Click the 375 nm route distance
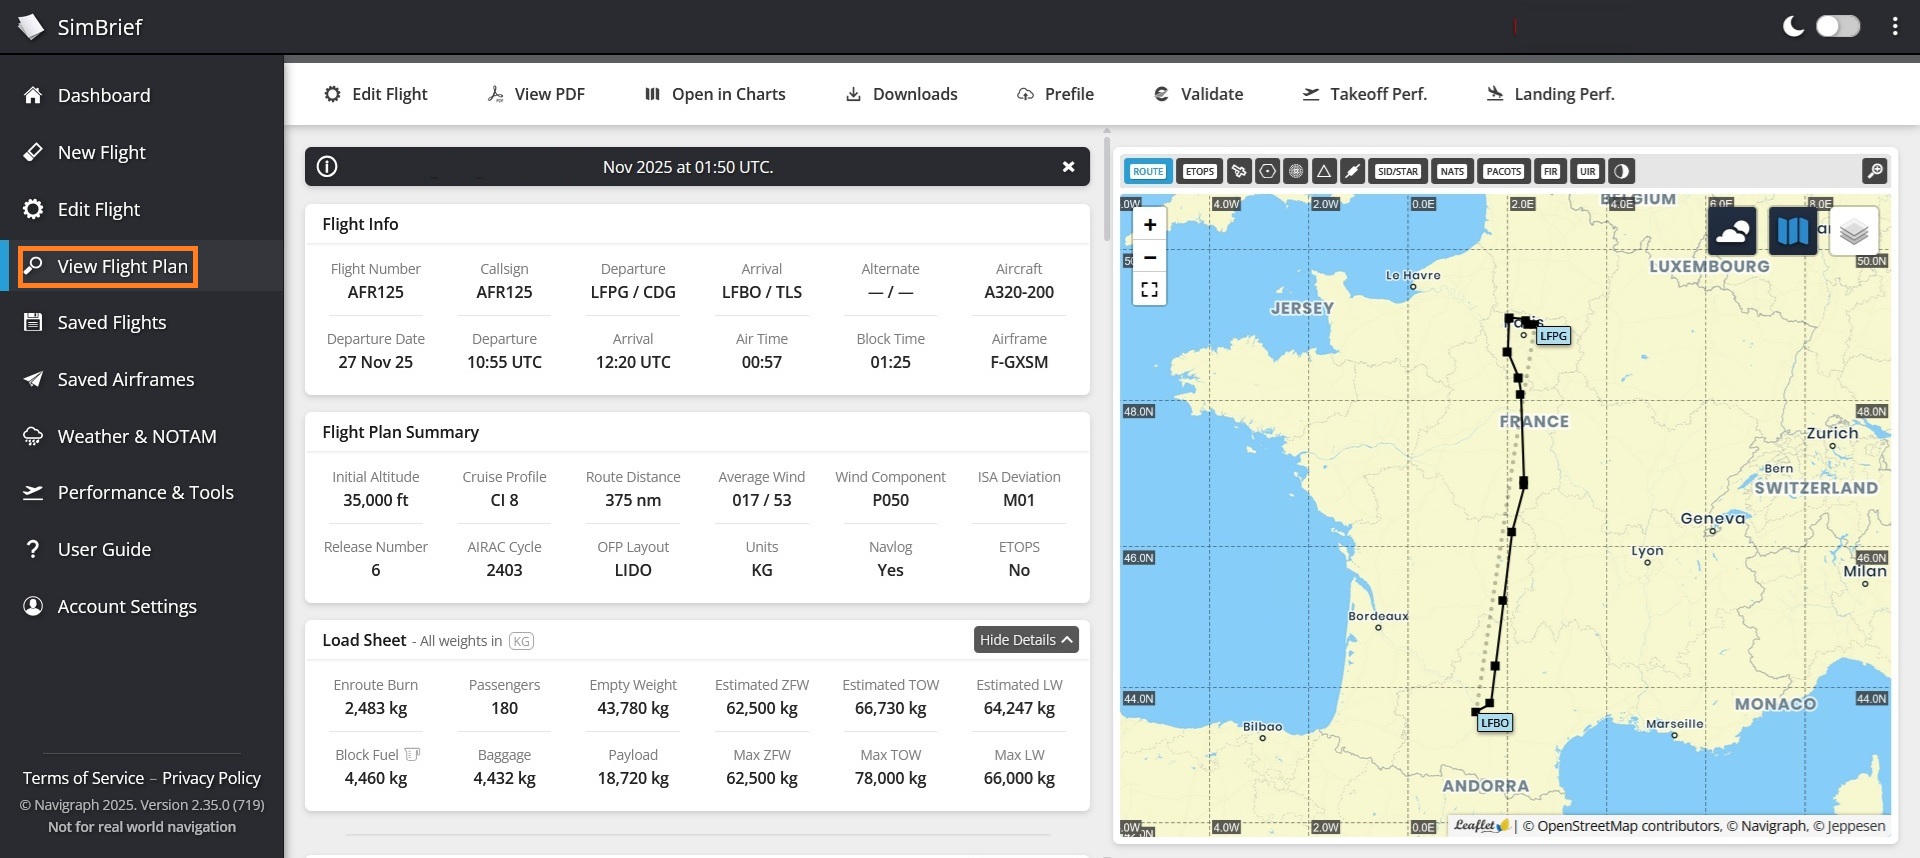 [x=633, y=500]
